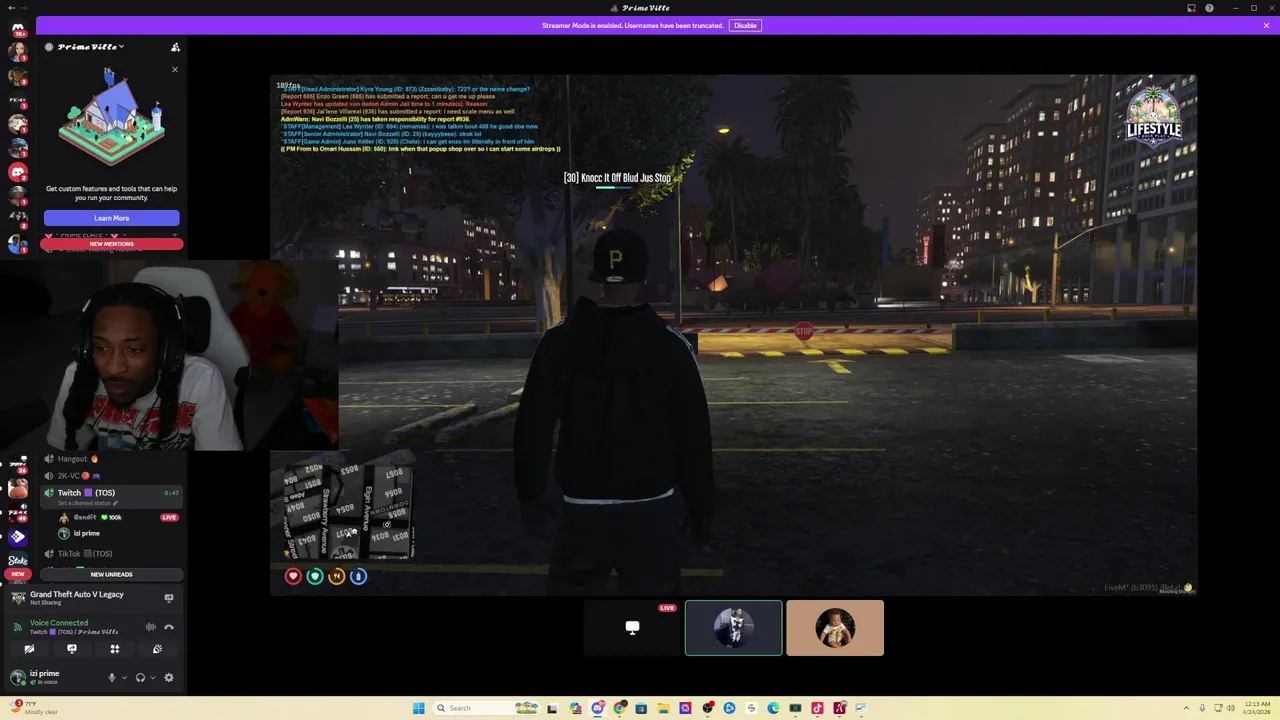Click the taskbar Search box
Image resolution: width=1280 pixels, height=720 pixels.
coord(486,708)
